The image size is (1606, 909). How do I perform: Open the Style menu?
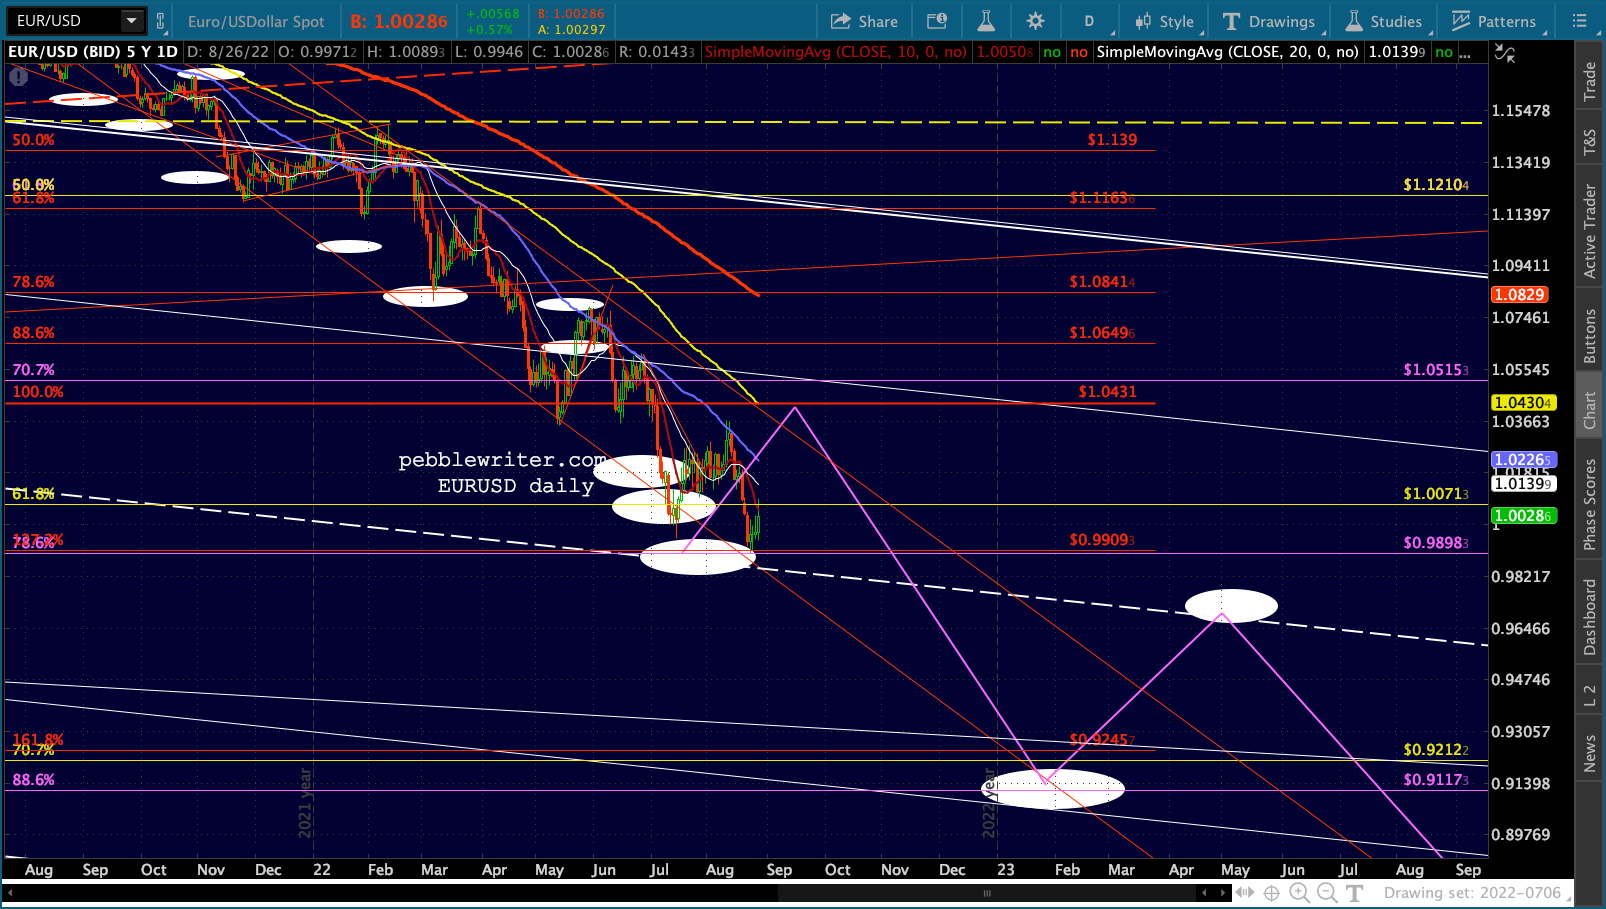coord(1164,21)
